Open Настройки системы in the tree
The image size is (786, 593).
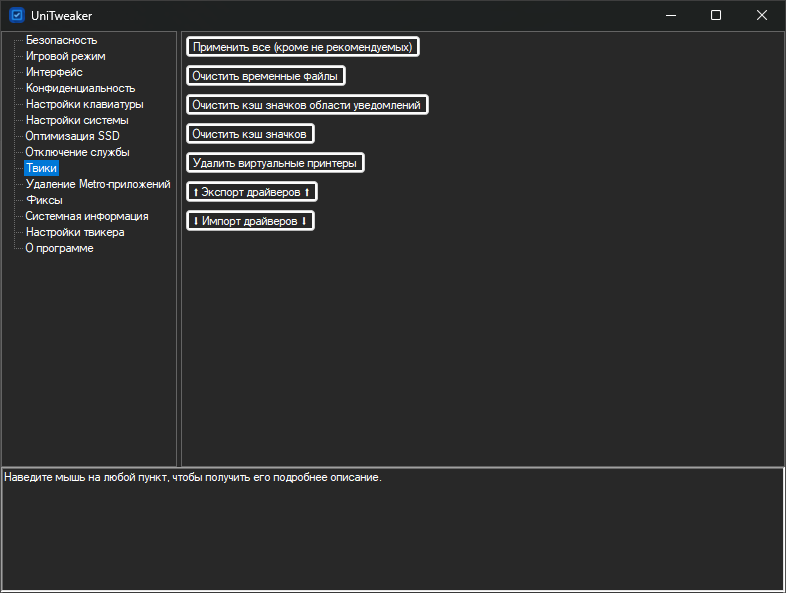point(77,120)
